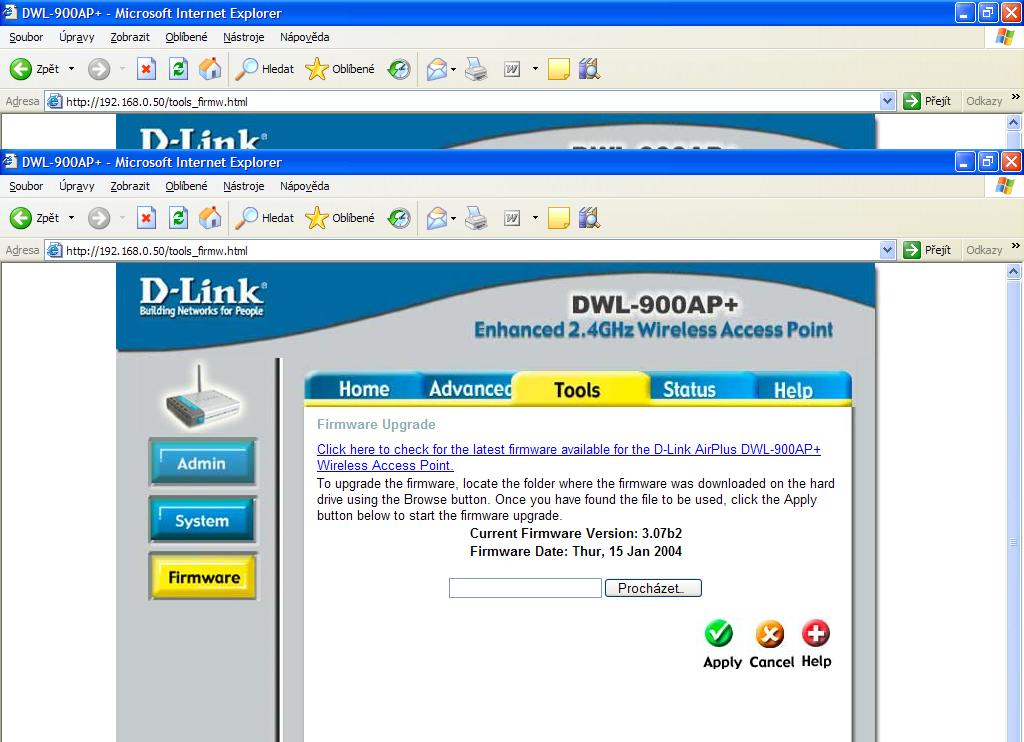Click the forward arrow in front window
Viewport: 1024px width, 742px height.
pos(99,218)
